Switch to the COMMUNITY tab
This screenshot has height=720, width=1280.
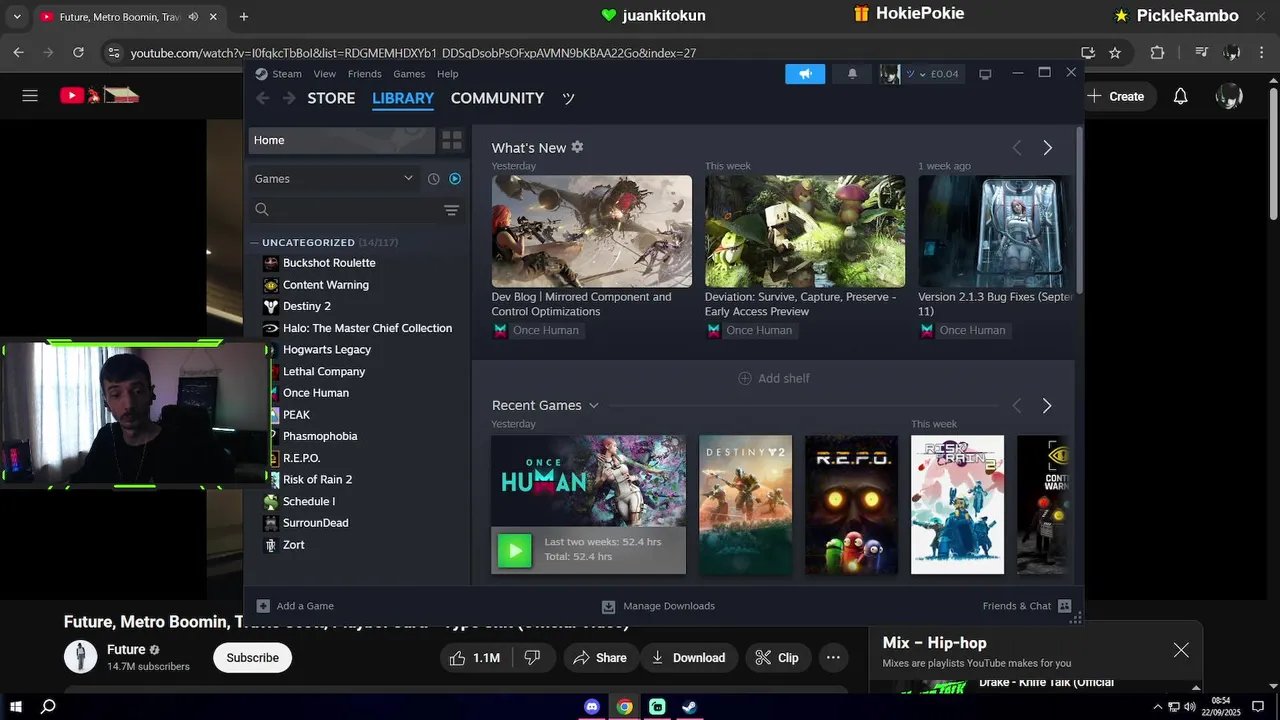(497, 98)
